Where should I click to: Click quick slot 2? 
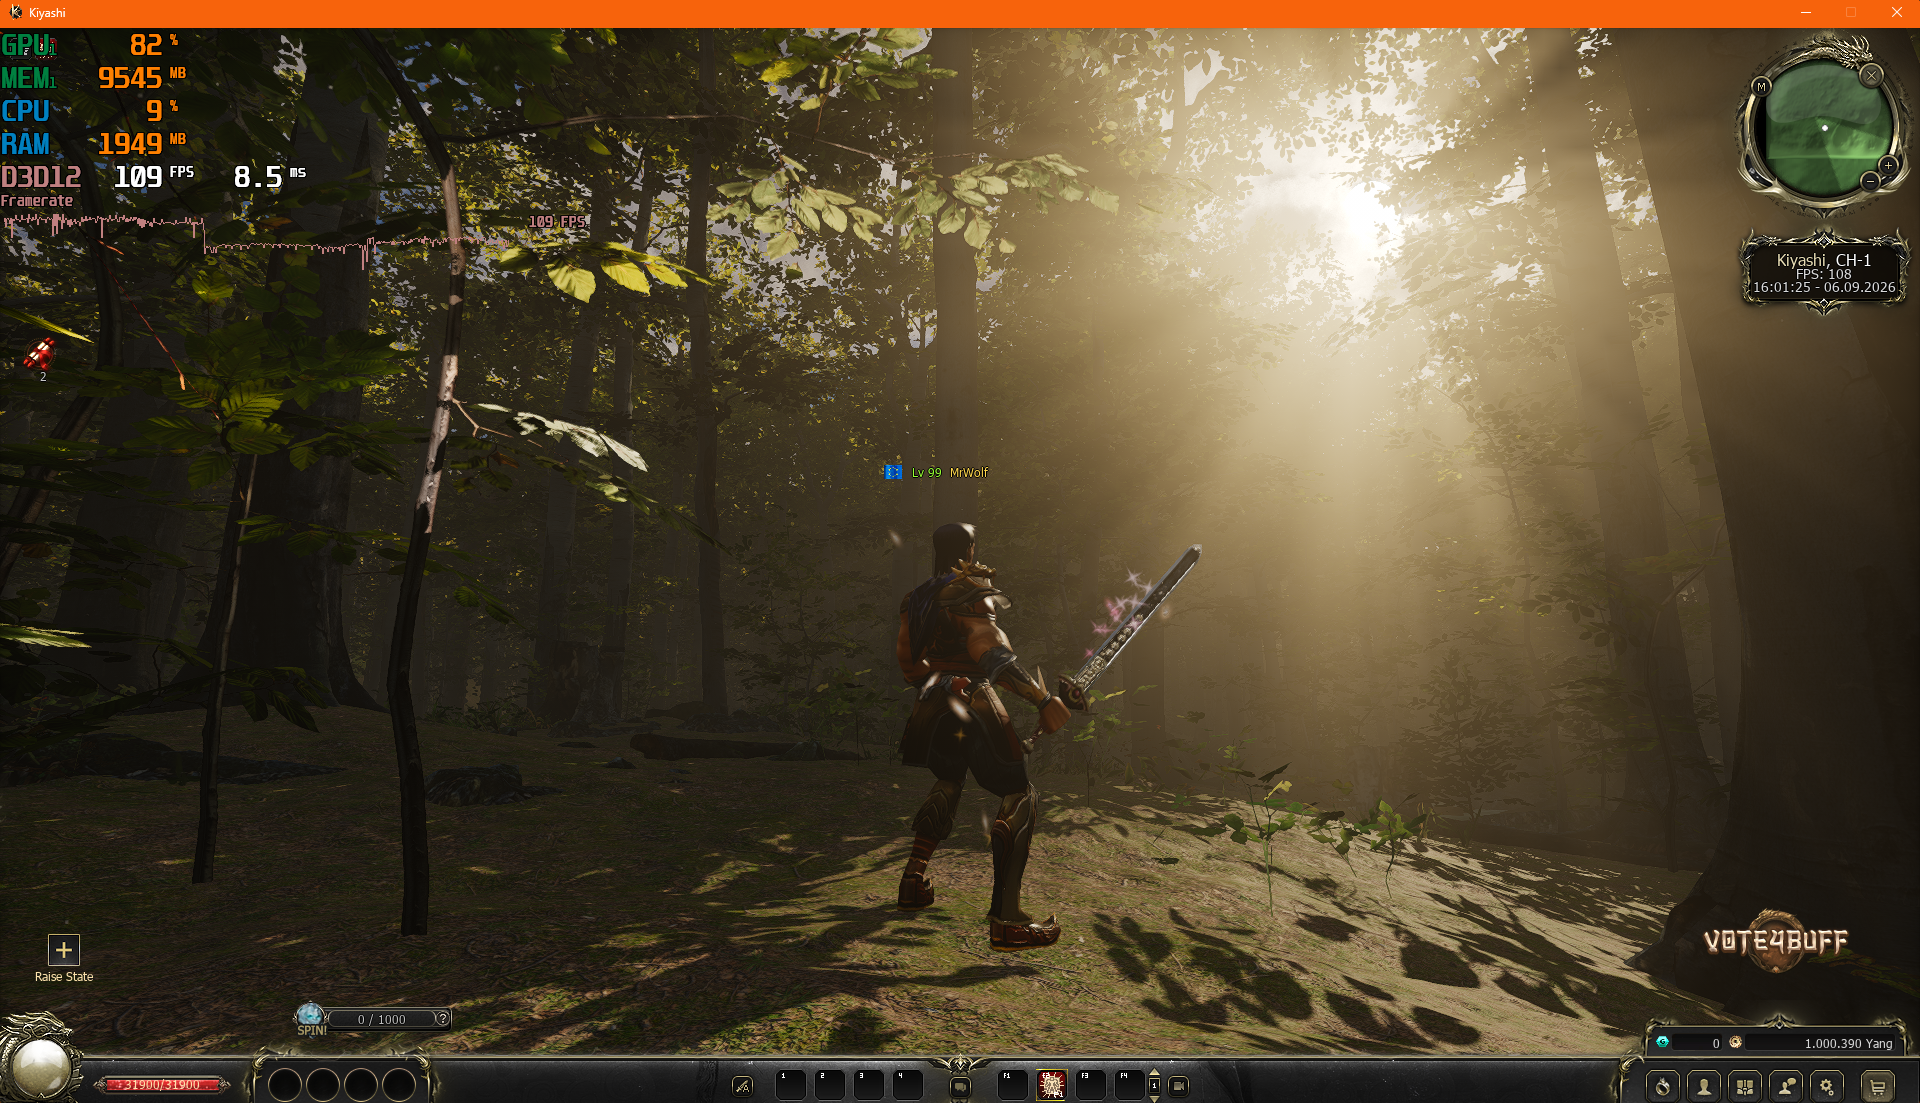tap(830, 1085)
